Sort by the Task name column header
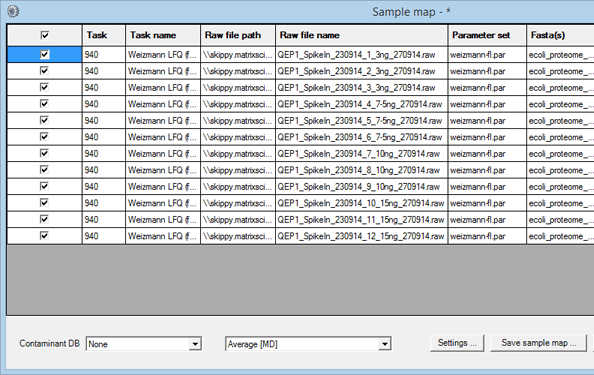594x375 pixels. coord(163,35)
